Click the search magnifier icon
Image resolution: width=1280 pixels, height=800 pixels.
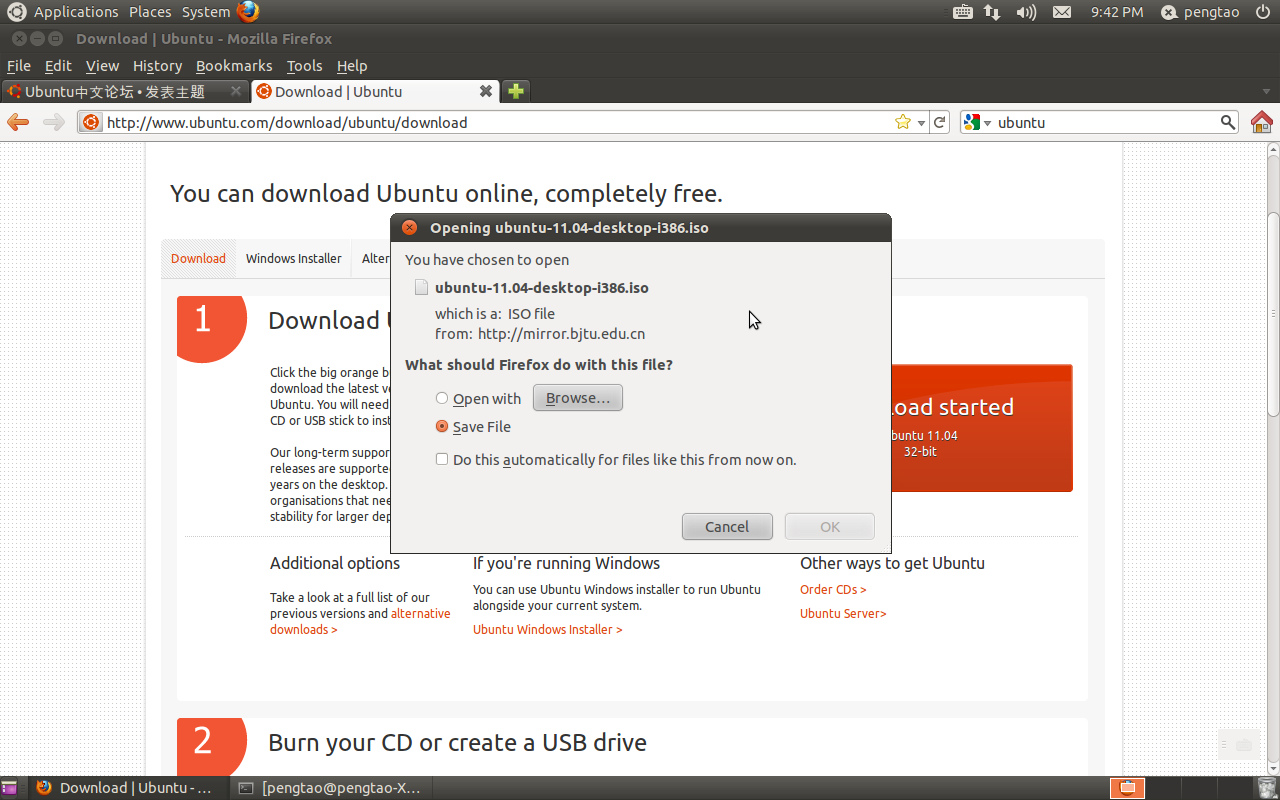(x=1228, y=122)
